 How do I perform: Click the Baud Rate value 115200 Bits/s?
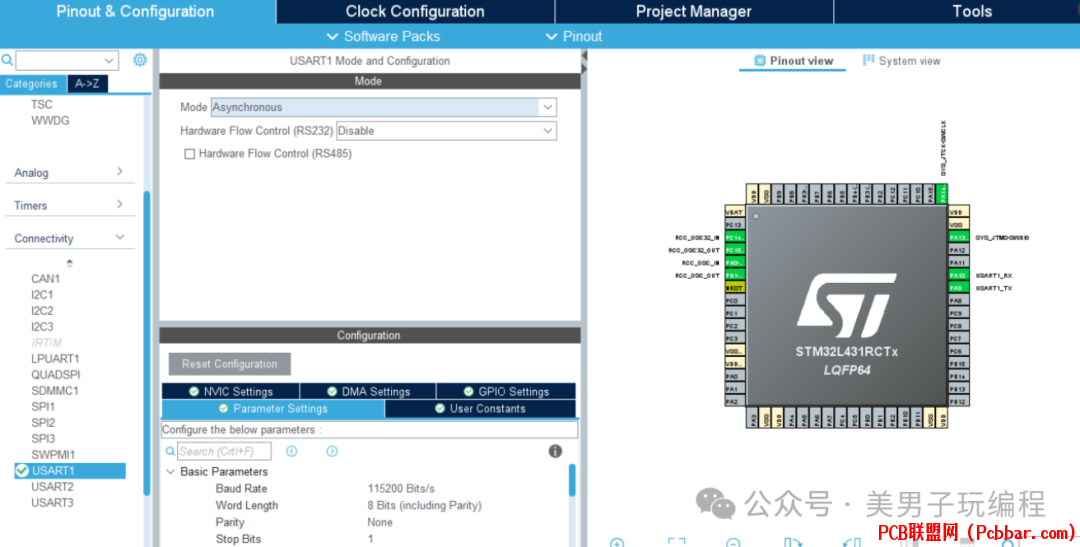401,488
